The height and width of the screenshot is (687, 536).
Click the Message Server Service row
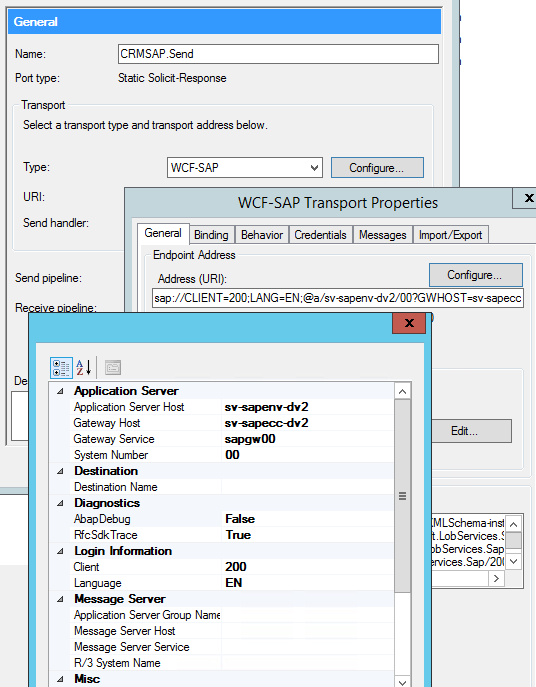click(x=231, y=647)
